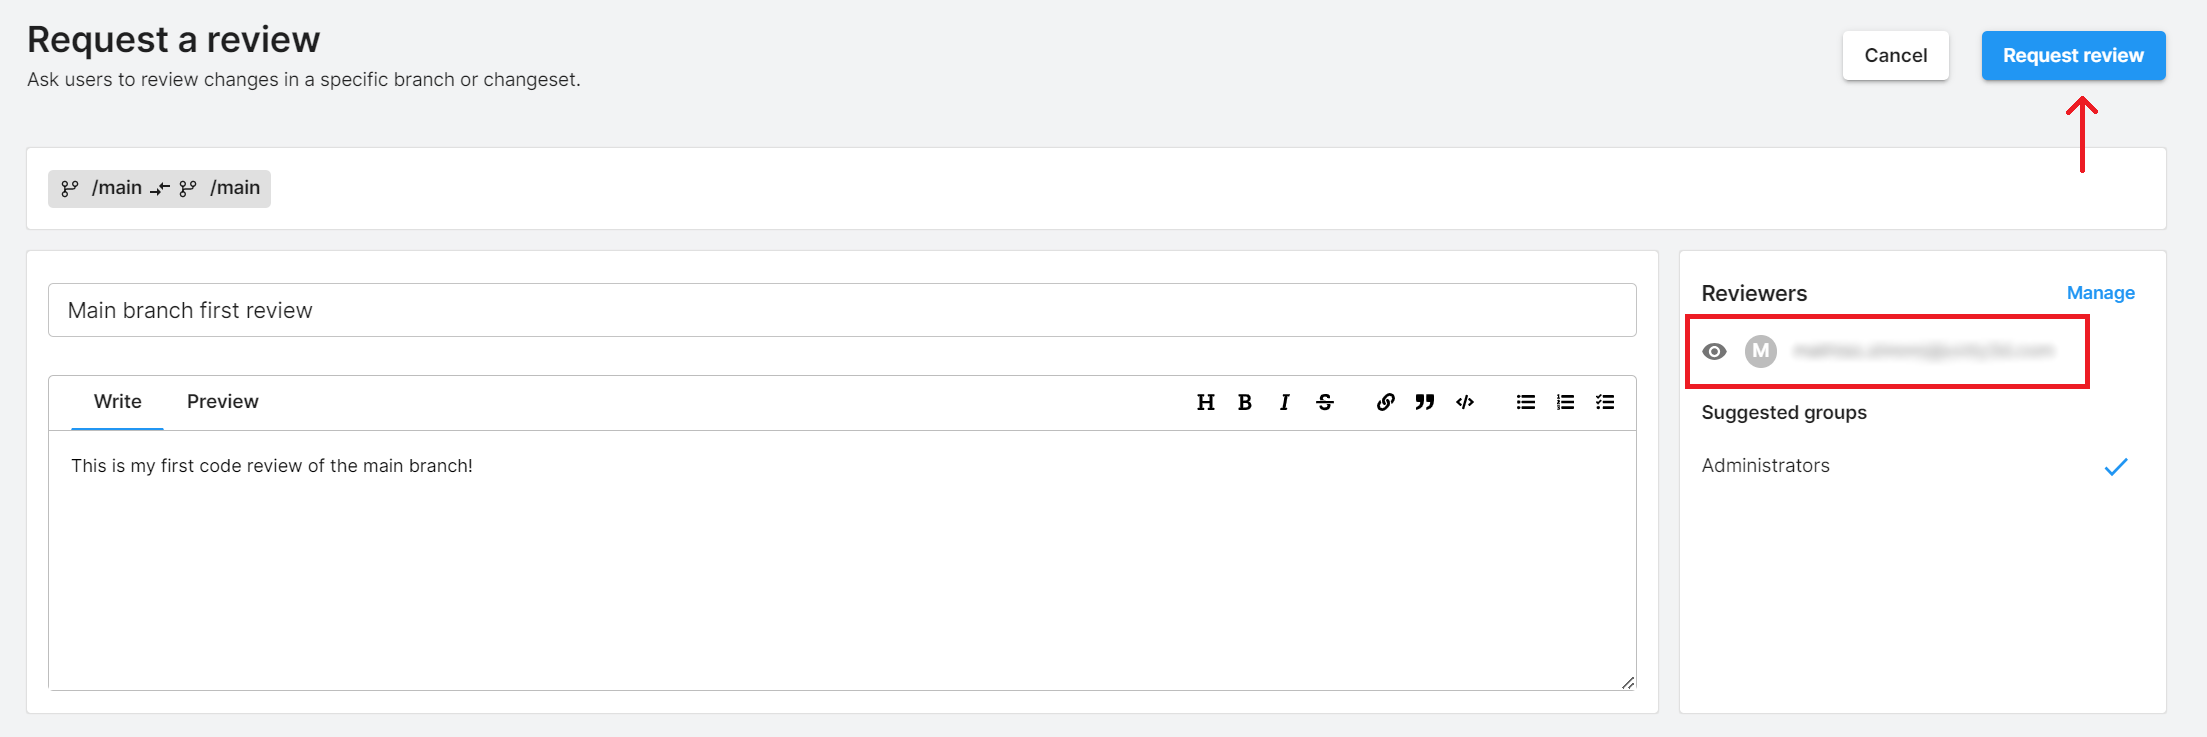Viewport: 2207px width, 737px height.
Task: Click the blue Request review button
Action: tap(2073, 56)
